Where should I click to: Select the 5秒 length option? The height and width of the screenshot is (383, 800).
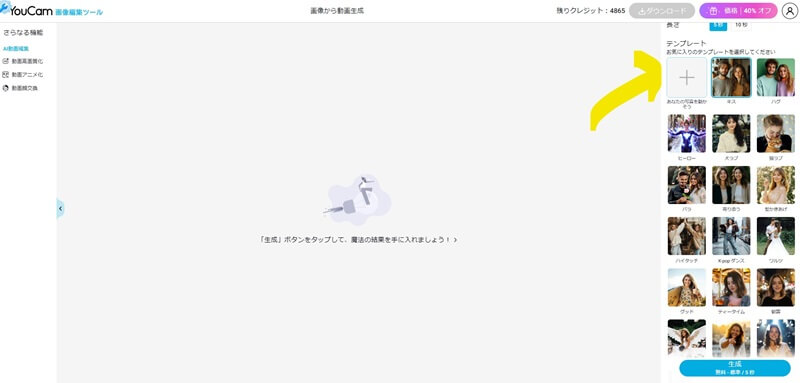[x=718, y=24]
